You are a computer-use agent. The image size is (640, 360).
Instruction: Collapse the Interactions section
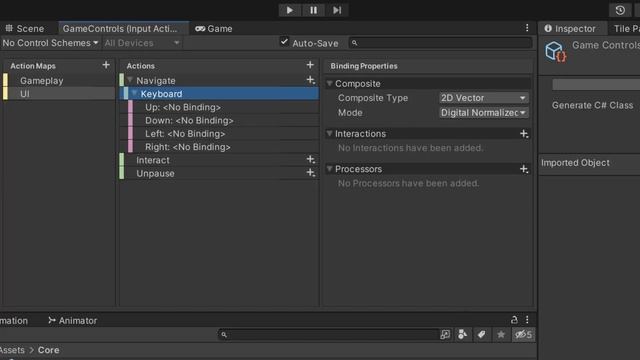point(329,133)
